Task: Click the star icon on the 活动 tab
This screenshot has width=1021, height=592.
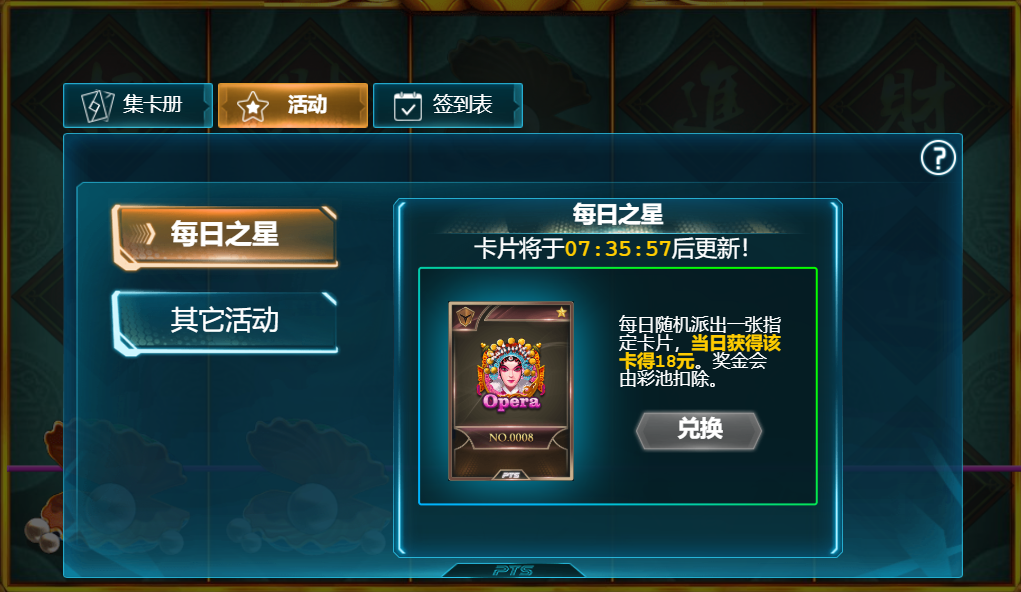Action: click(x=253, y=106)
